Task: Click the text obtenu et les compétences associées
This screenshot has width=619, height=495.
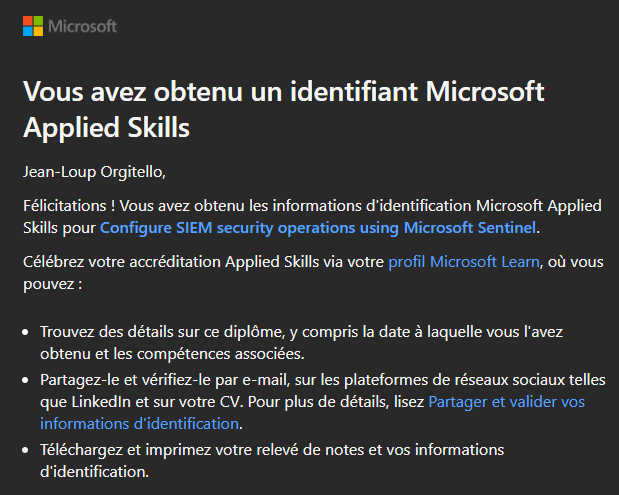Action: [x=172, y=354]
